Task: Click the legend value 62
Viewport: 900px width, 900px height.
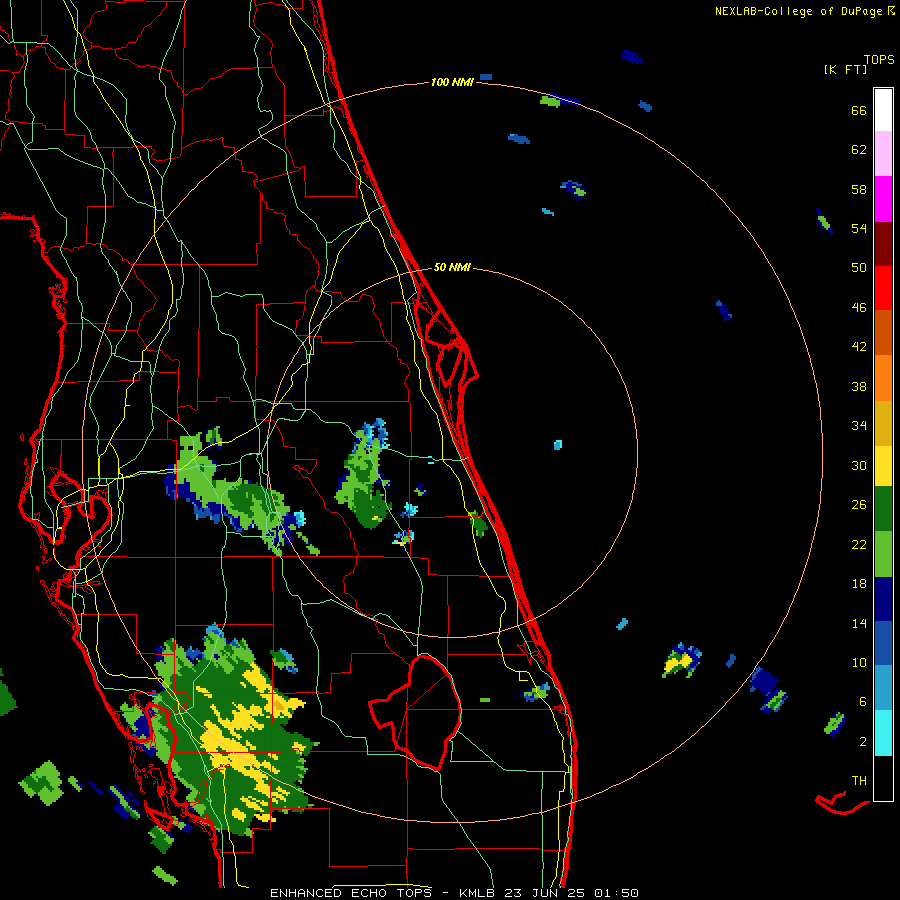Action: [859, 150]
